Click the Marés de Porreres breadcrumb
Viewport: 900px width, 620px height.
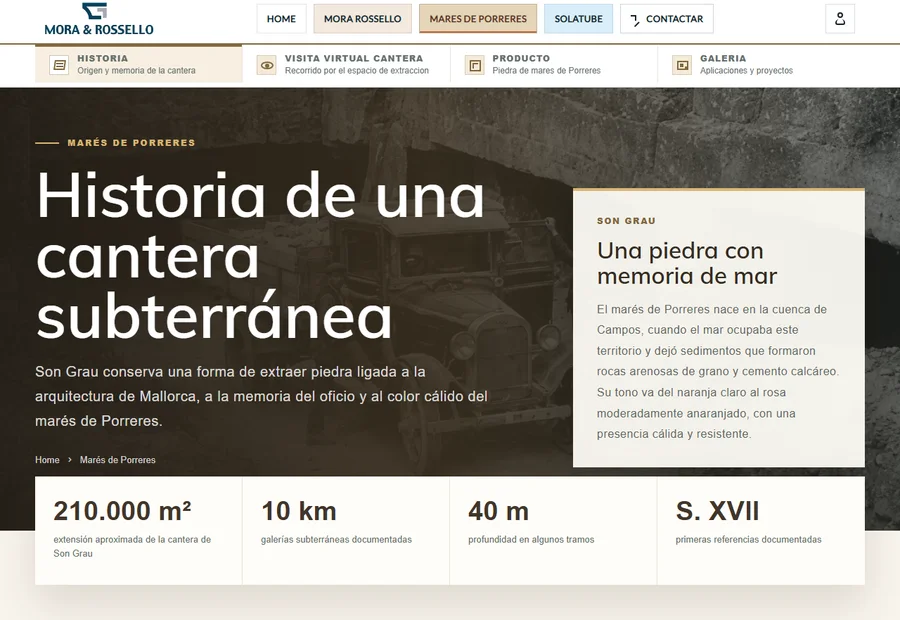click(x=118, y=460)
